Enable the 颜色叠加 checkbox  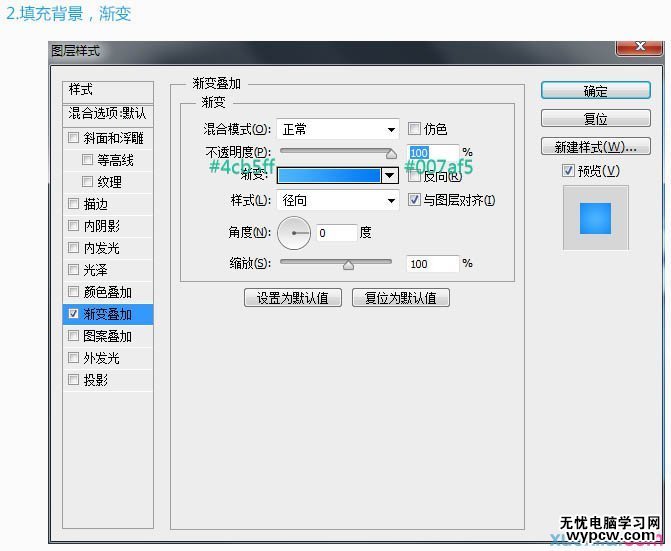(74, 291)
